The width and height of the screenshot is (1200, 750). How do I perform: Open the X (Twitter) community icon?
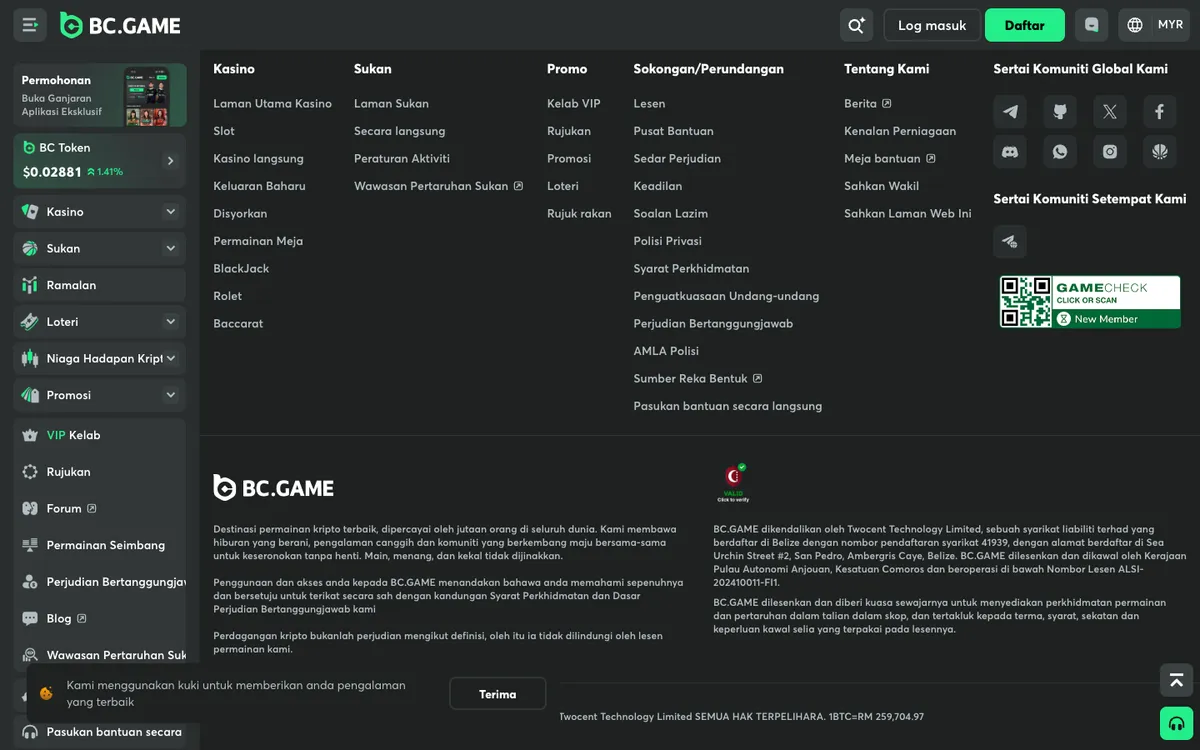[x=1110, y=112]
